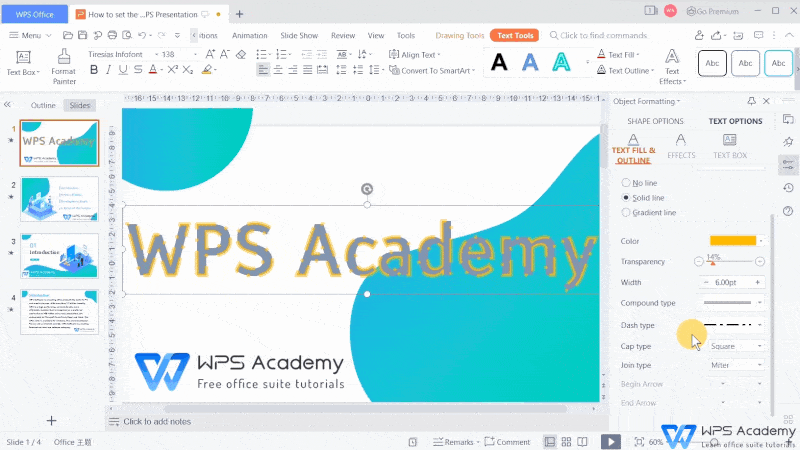The width and height of the screenshot is (800, 450).
Task: Center align the text
Action: coord(278,70)
